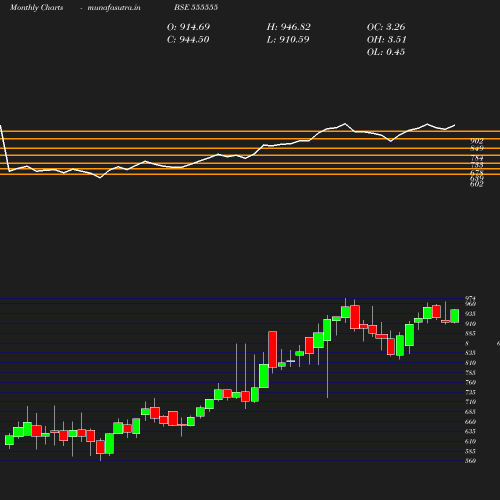Screen dimensions: 500x500
Task: Click the 935 price axis label
Action: coord(470,314)
